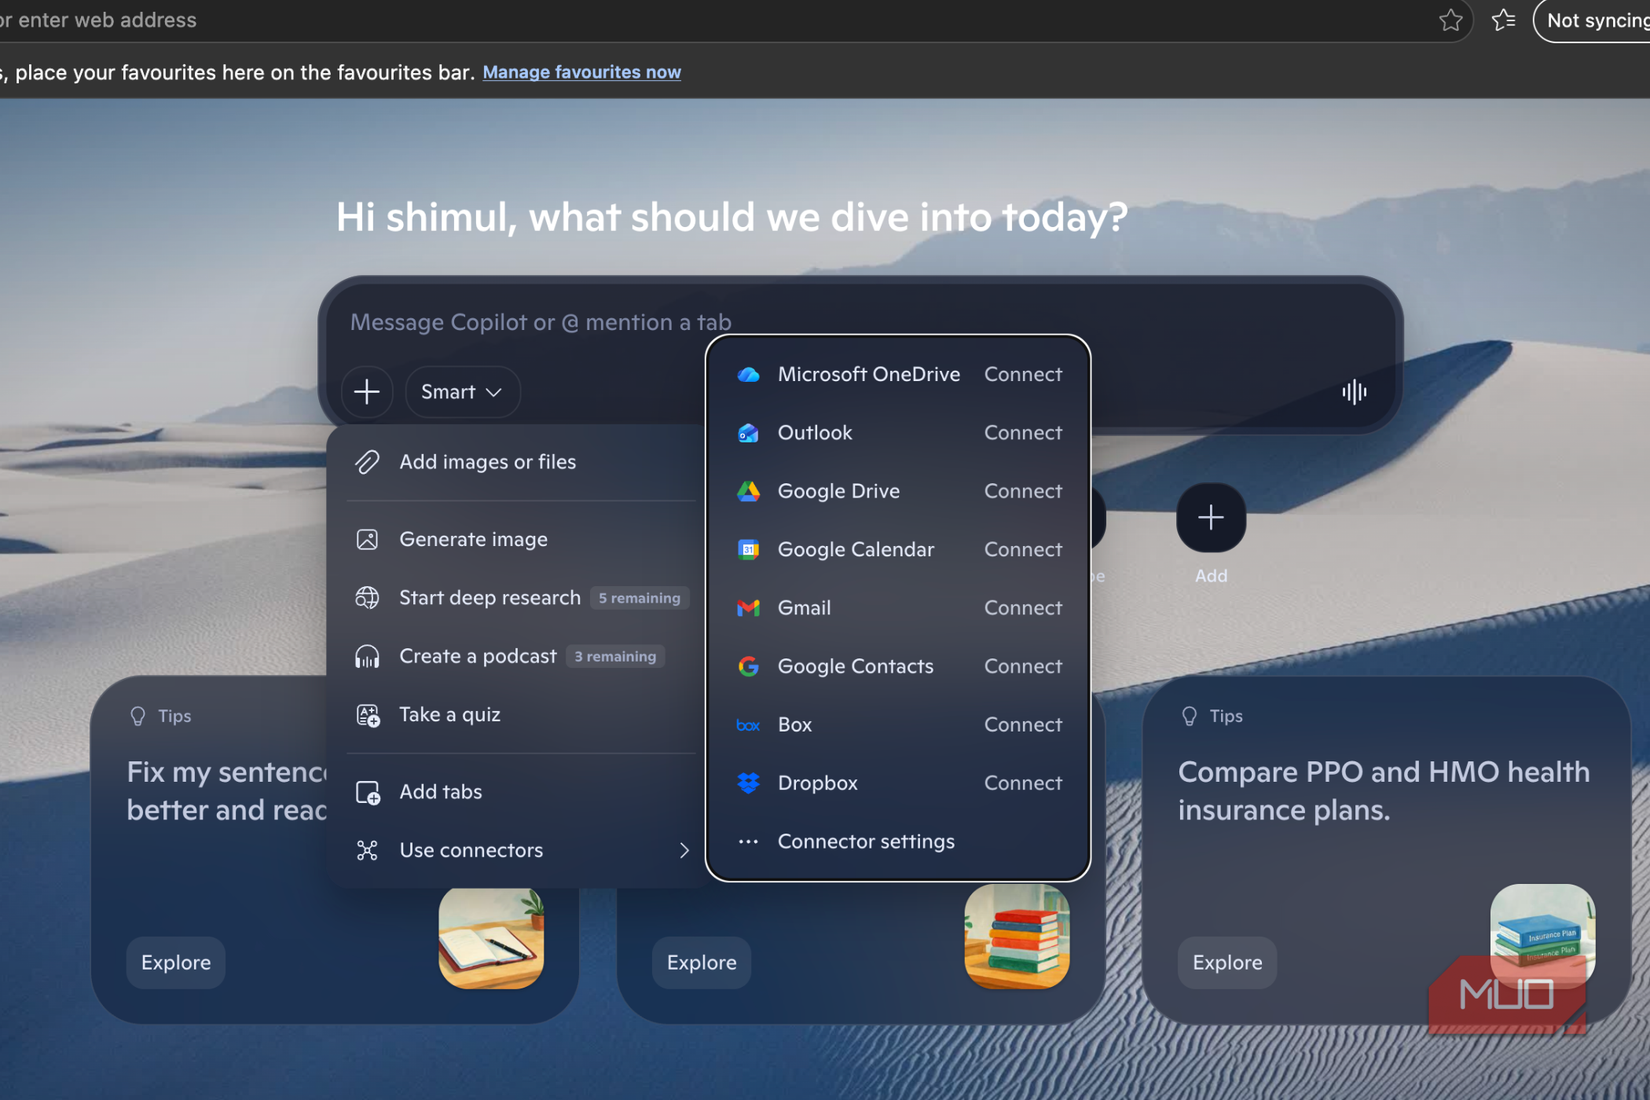The width and height of the screenshot is (1650, 1100).
Task: Click the Gmail envelope icon
Action: click(748, 608)
